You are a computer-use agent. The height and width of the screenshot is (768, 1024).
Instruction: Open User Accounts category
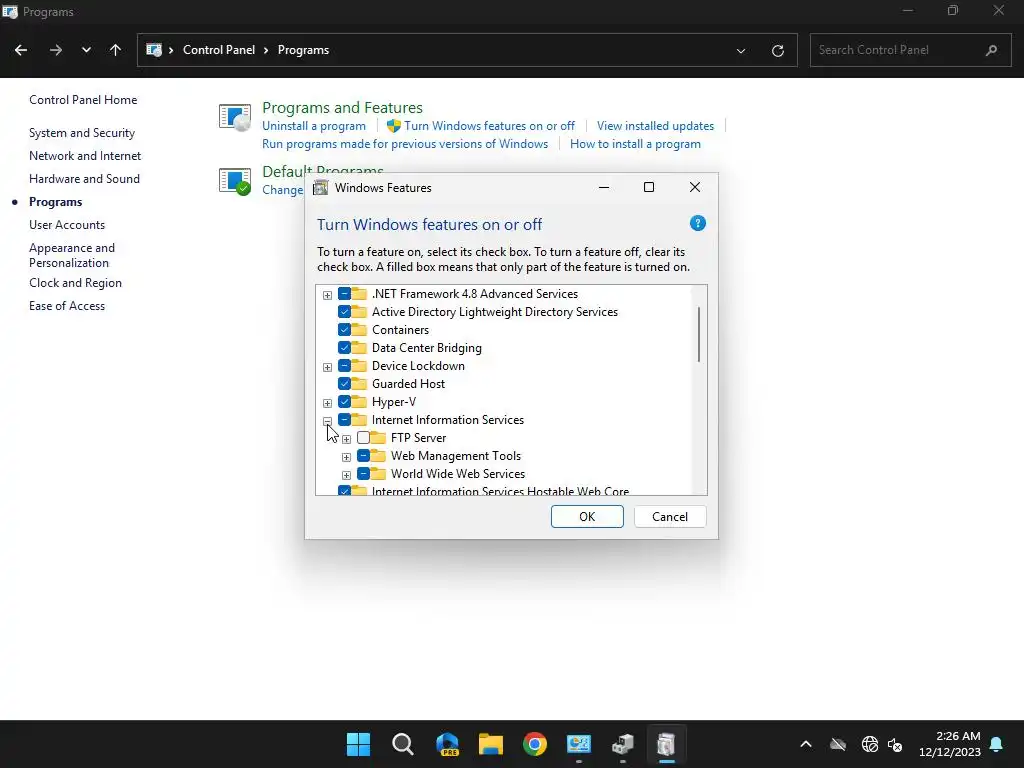pos(67,225)
